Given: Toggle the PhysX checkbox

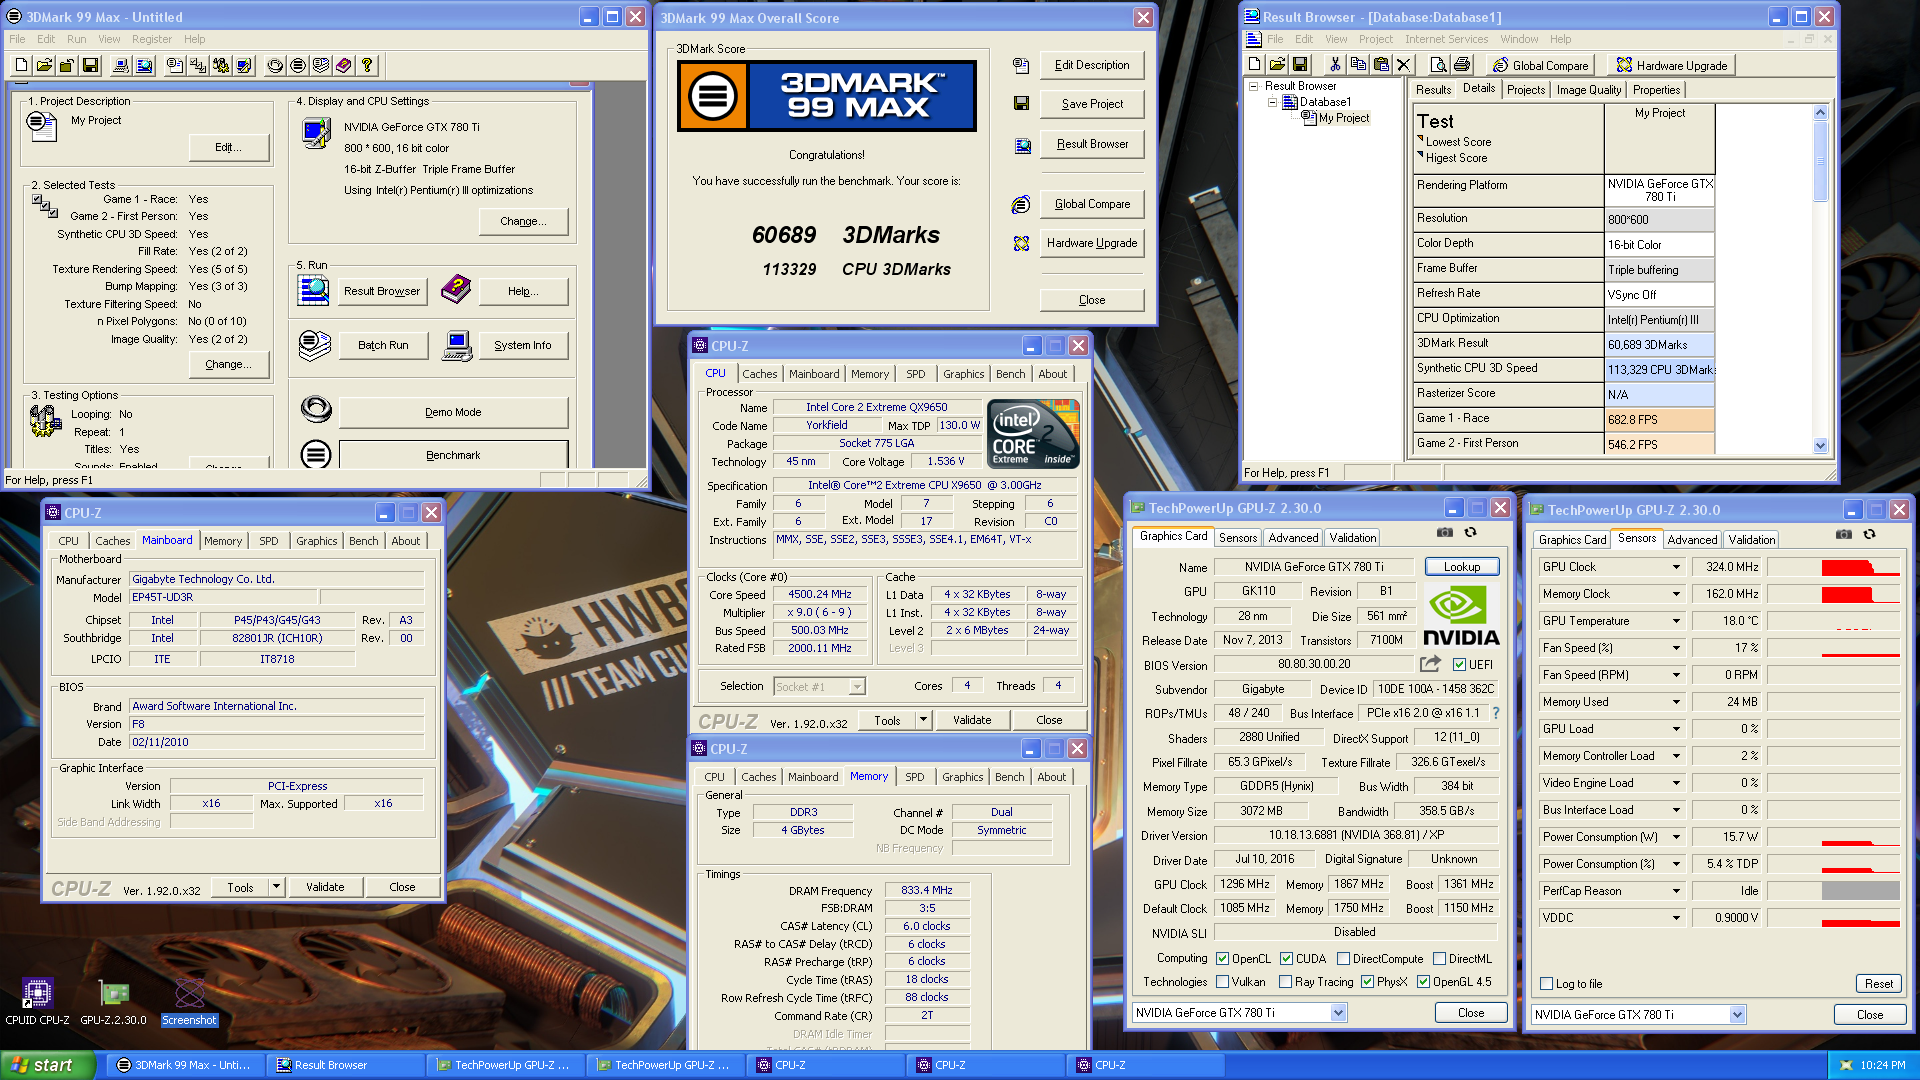Looking at the screenshot, I should tap(1367, 982).
